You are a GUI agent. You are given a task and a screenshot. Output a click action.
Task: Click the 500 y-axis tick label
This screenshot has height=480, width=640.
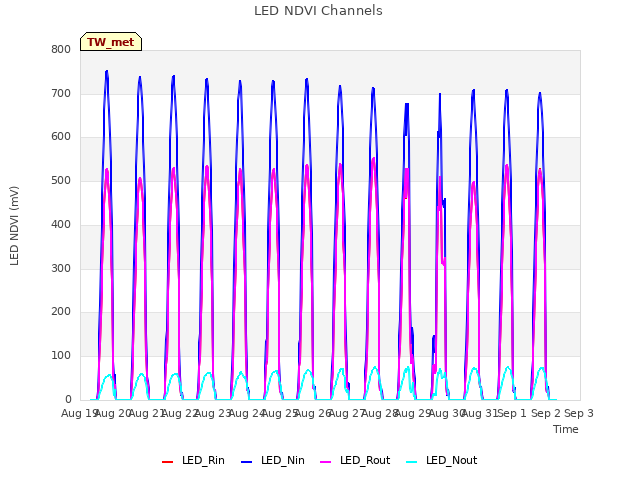[x=61, y=180]
